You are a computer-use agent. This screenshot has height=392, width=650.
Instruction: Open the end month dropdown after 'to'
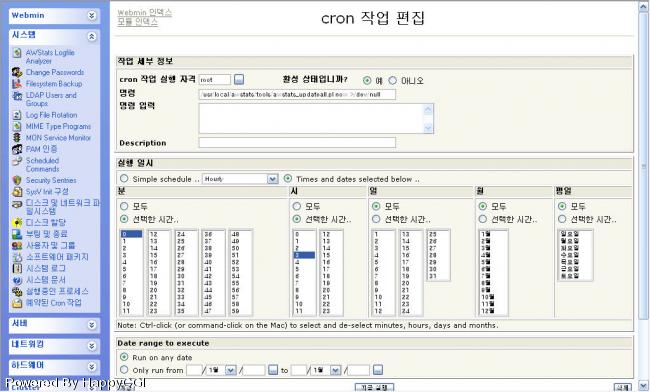pyautogui.click(x=327, y=370)
